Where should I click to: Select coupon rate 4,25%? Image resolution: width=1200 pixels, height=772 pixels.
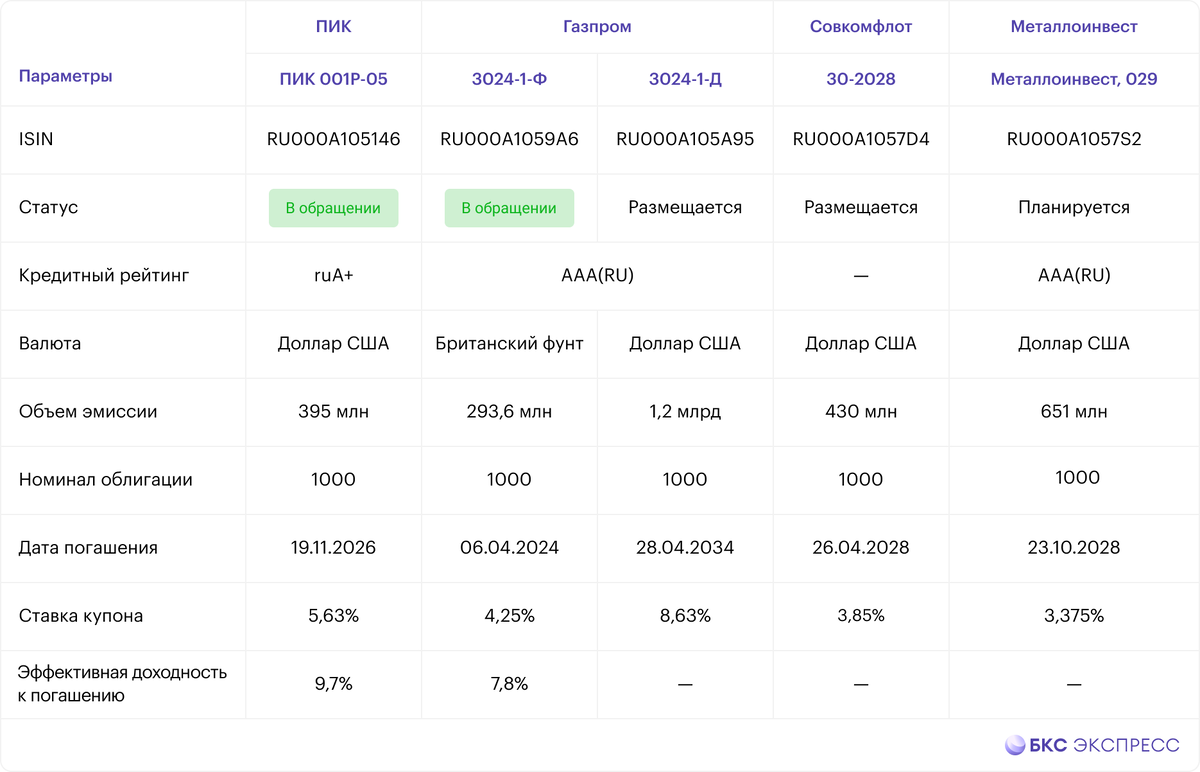point(509,616)
